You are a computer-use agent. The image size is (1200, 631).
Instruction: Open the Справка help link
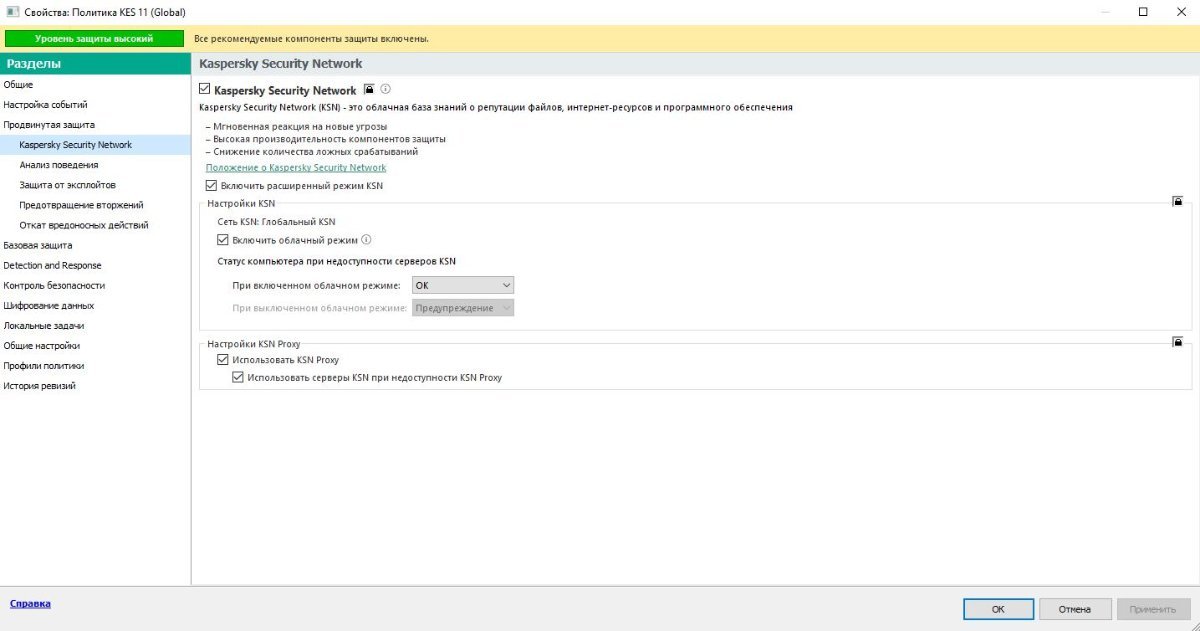(x=30, y=603)
